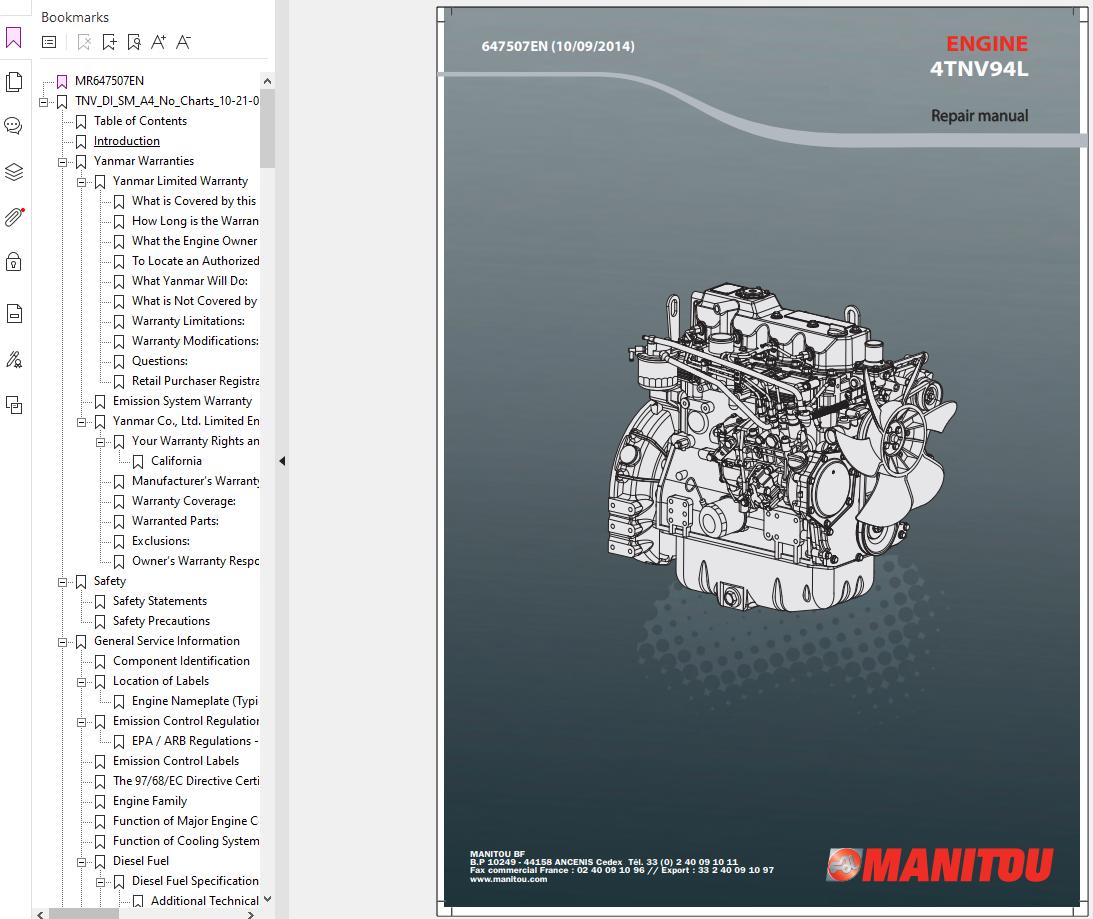The width and height of the screenshot is (1093, 919).
Task: Open Emission System Warranty bookmark
Action: click(183, 401)
